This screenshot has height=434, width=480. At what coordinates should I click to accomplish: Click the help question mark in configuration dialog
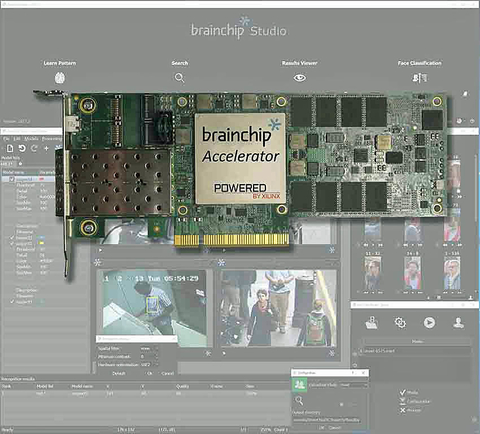pyautogui.click(x=353, y=372)
